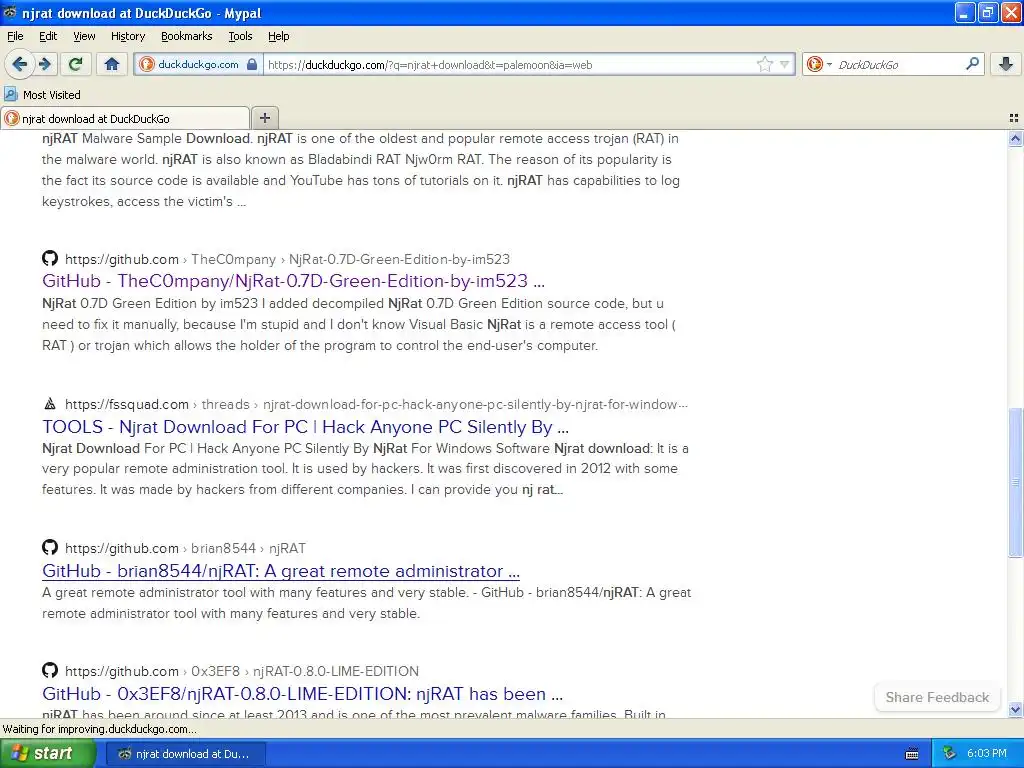Viewport: 1024px width, 768px height.
Task: Open a new tab with plus button
Action: pyautogui.click(x=264, y=118)
